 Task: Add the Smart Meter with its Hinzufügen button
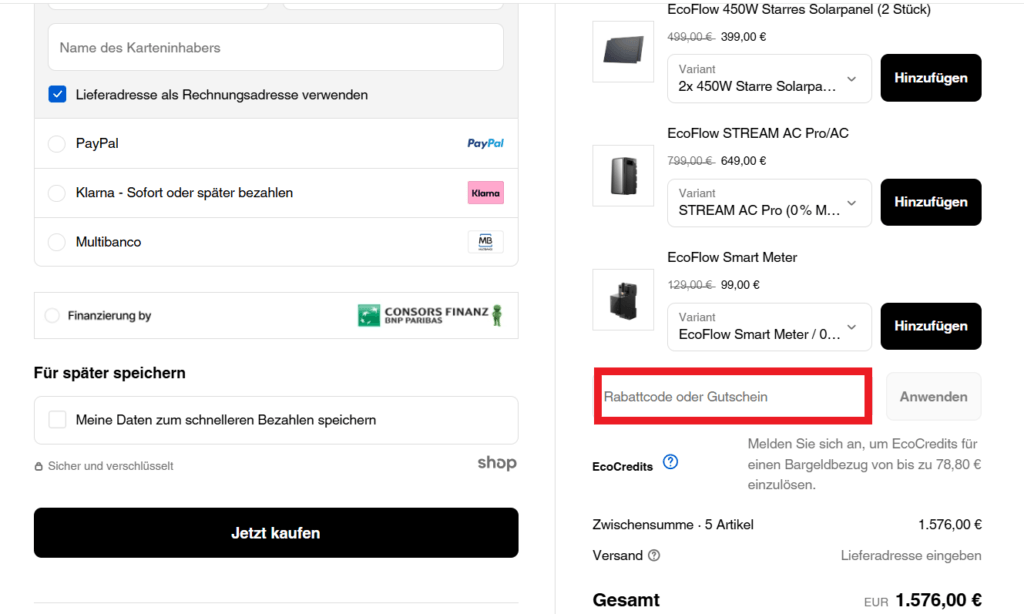pyautogui.click(x=931, y=326)
